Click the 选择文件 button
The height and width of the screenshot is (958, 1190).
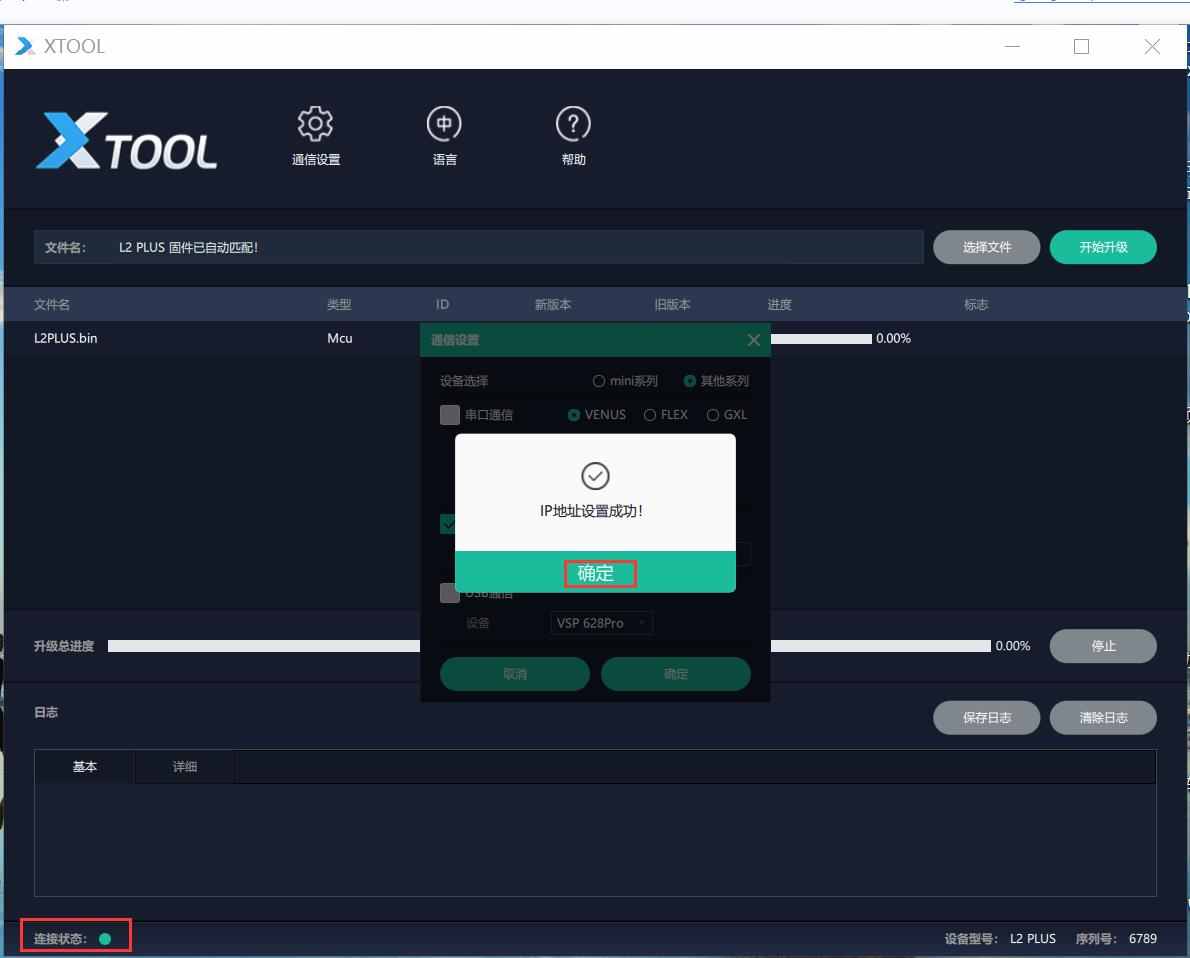point(986,247)
